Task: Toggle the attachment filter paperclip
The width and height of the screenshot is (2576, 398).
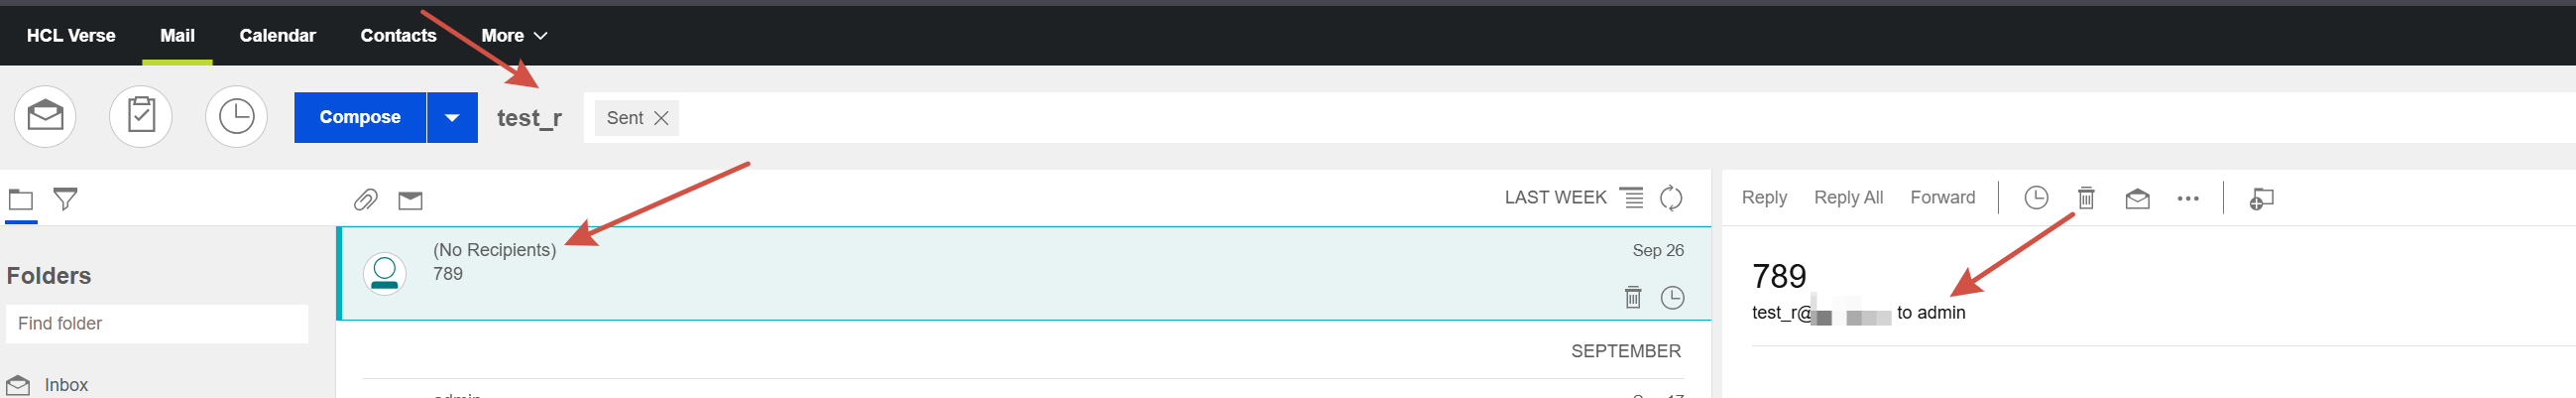Action: tap(366, 200)
